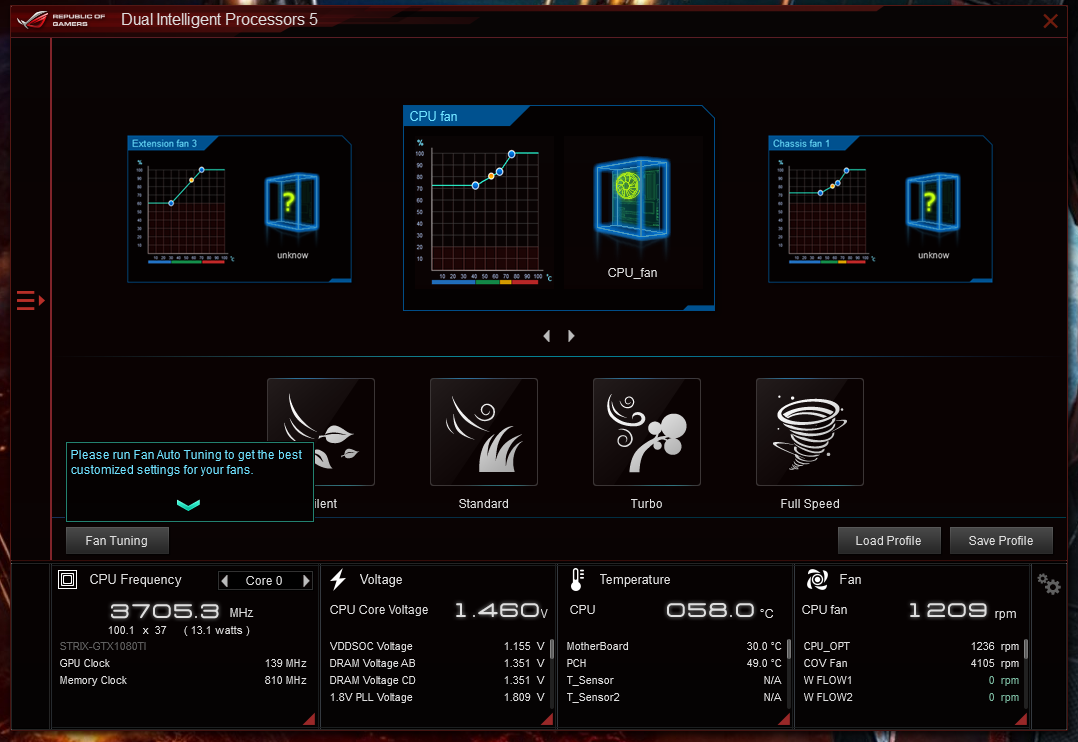Click the VDDSOC Voltage row

click(437, 646)
